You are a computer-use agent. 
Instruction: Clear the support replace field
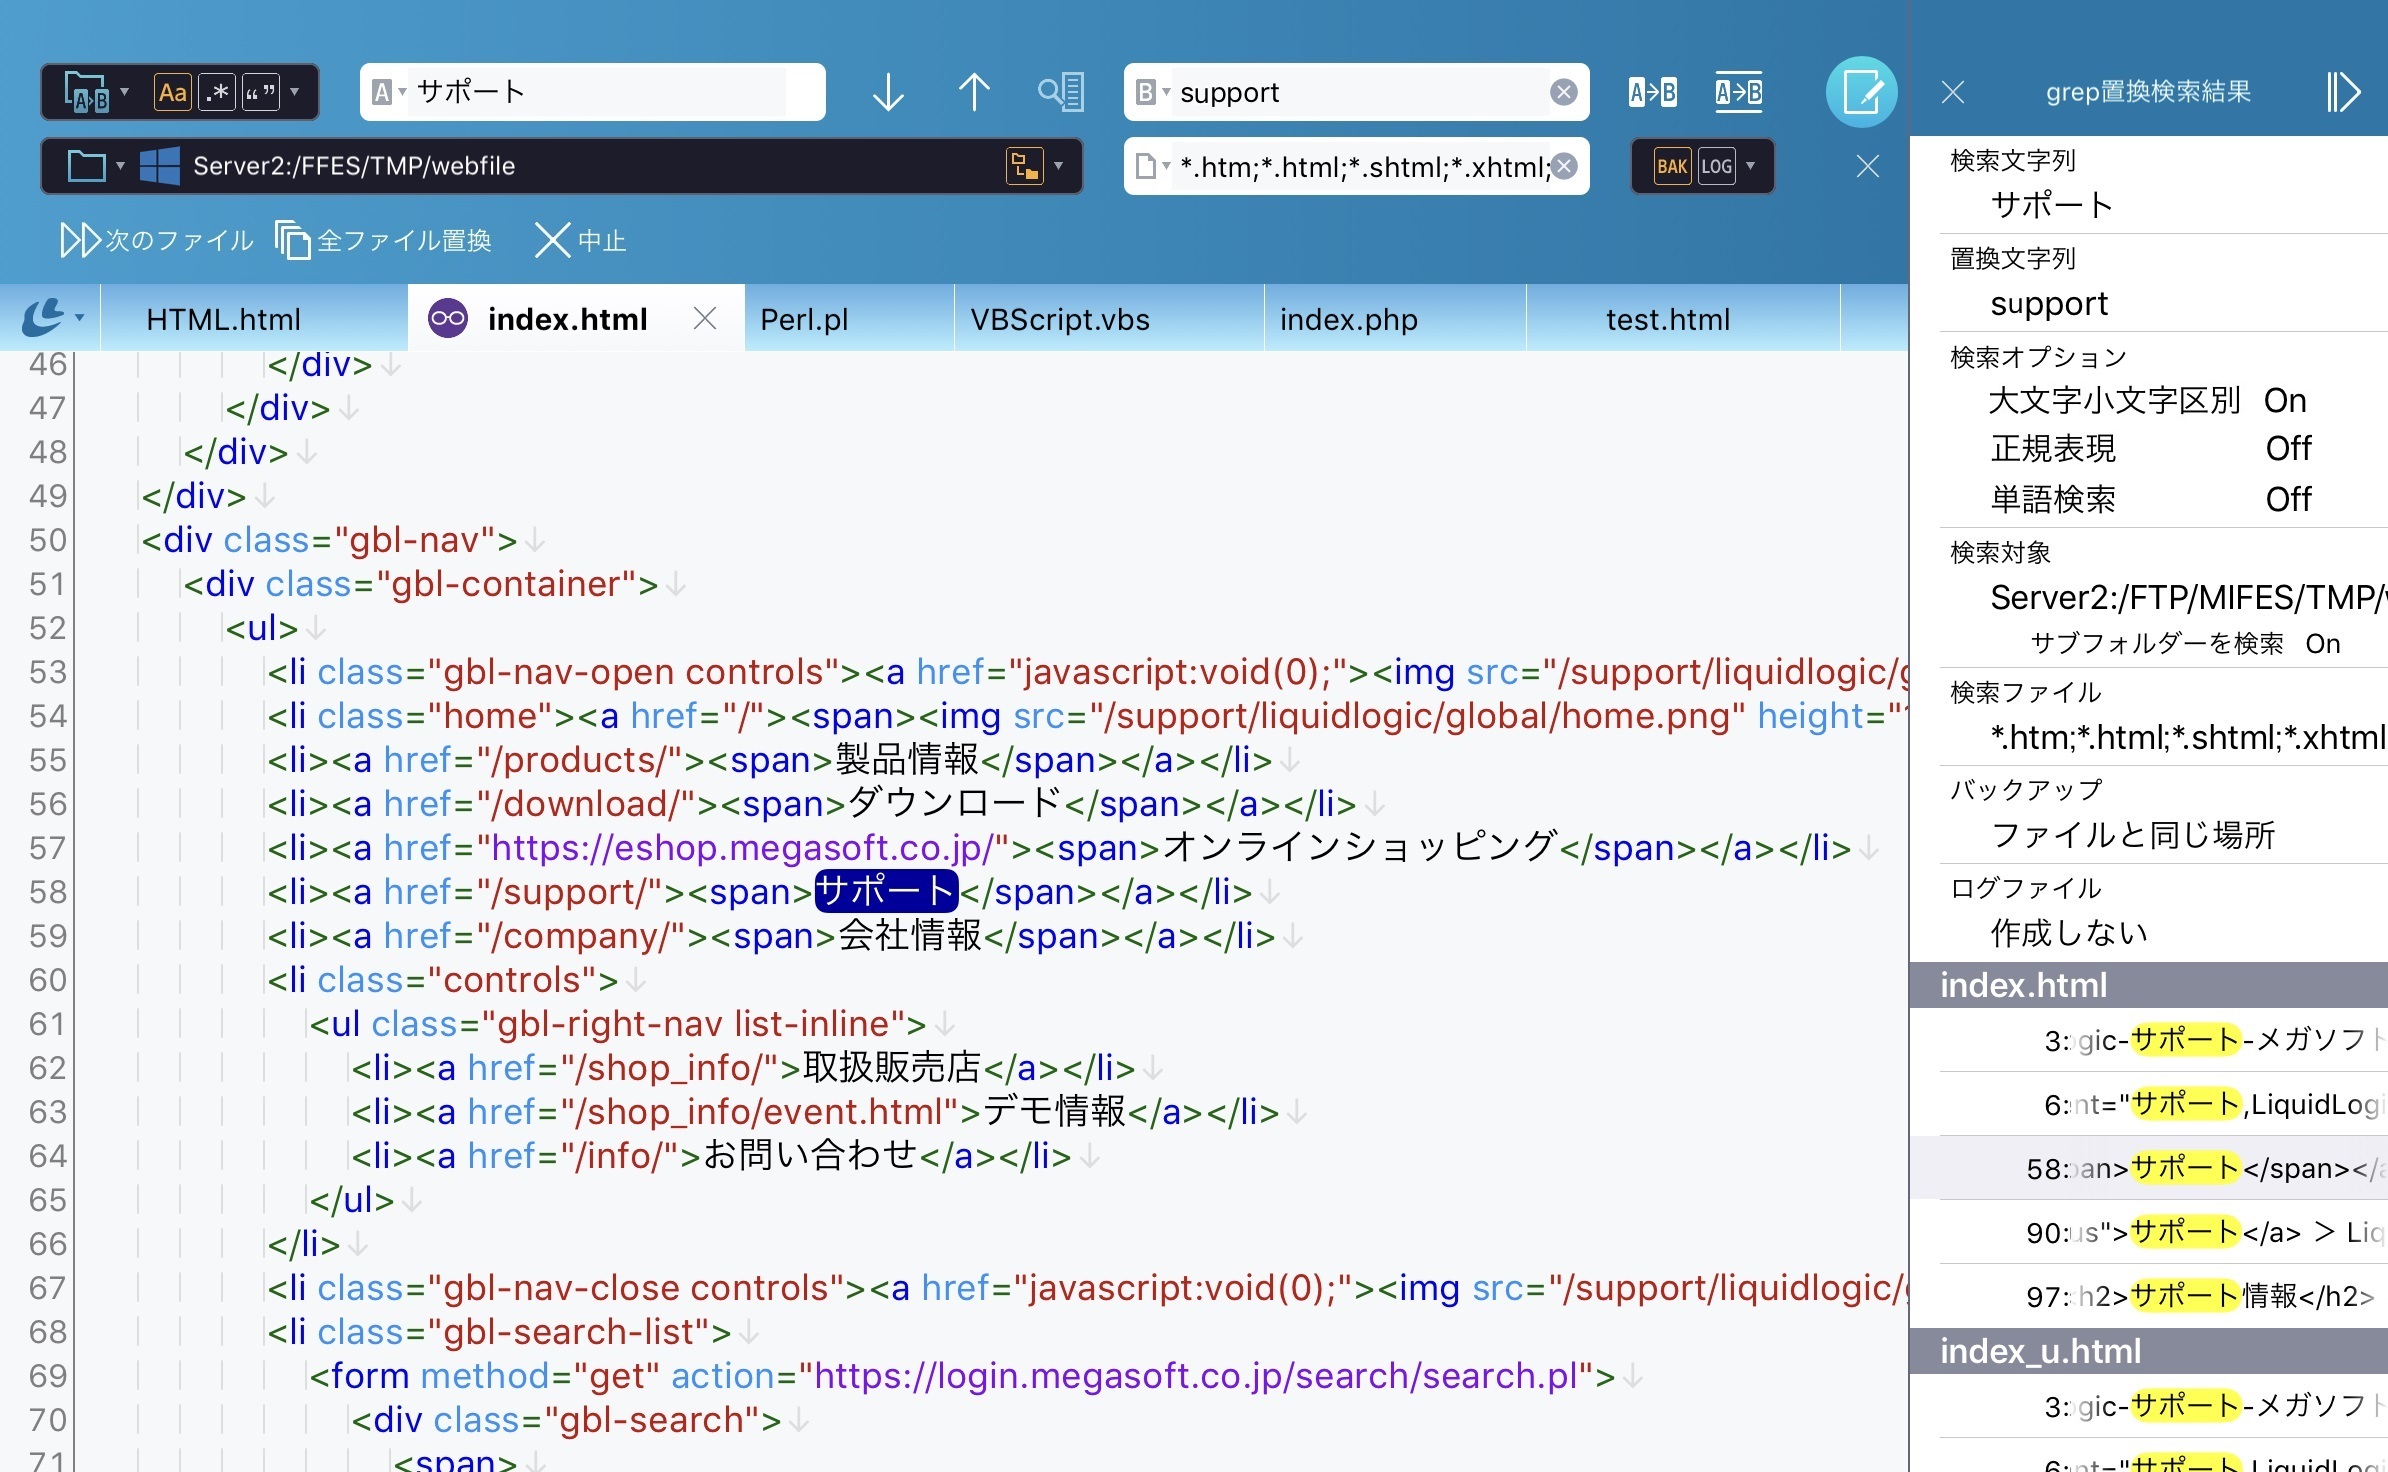click(x=1564, y=93)
